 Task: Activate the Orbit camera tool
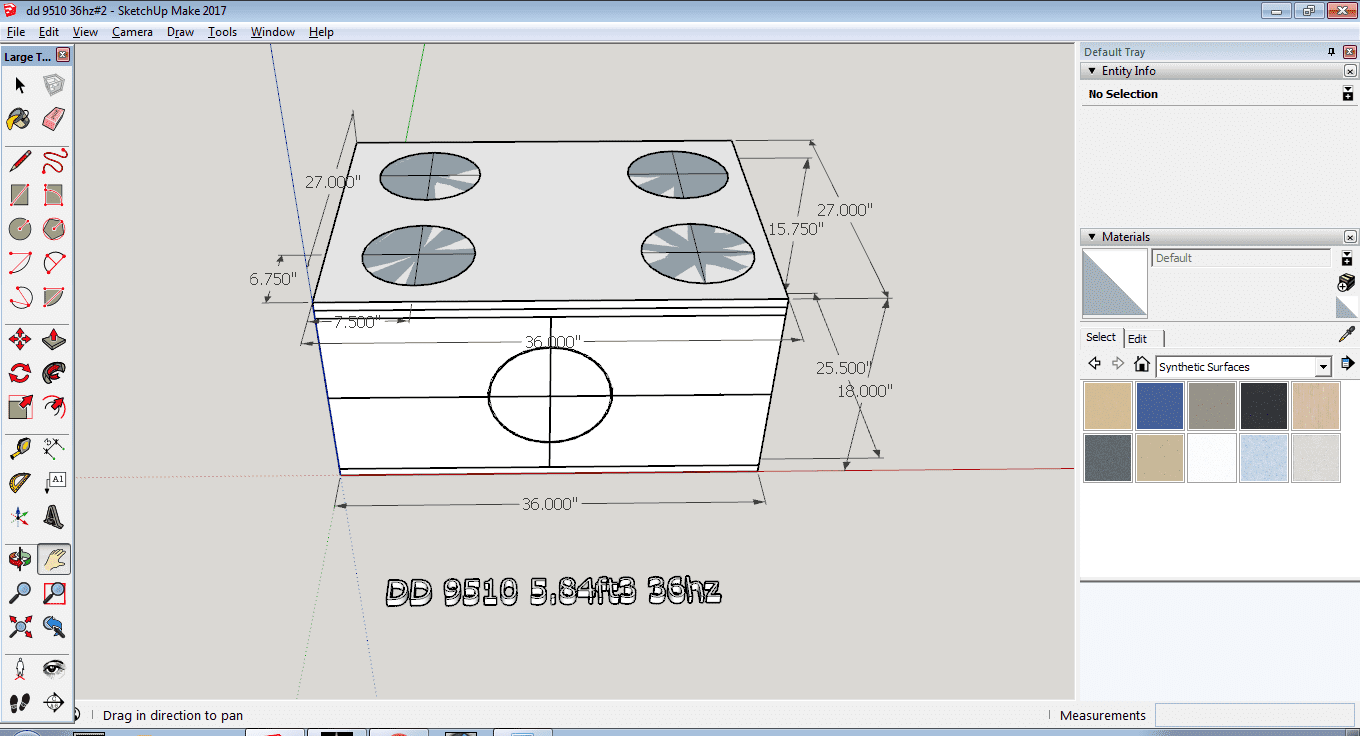(20, 559)
